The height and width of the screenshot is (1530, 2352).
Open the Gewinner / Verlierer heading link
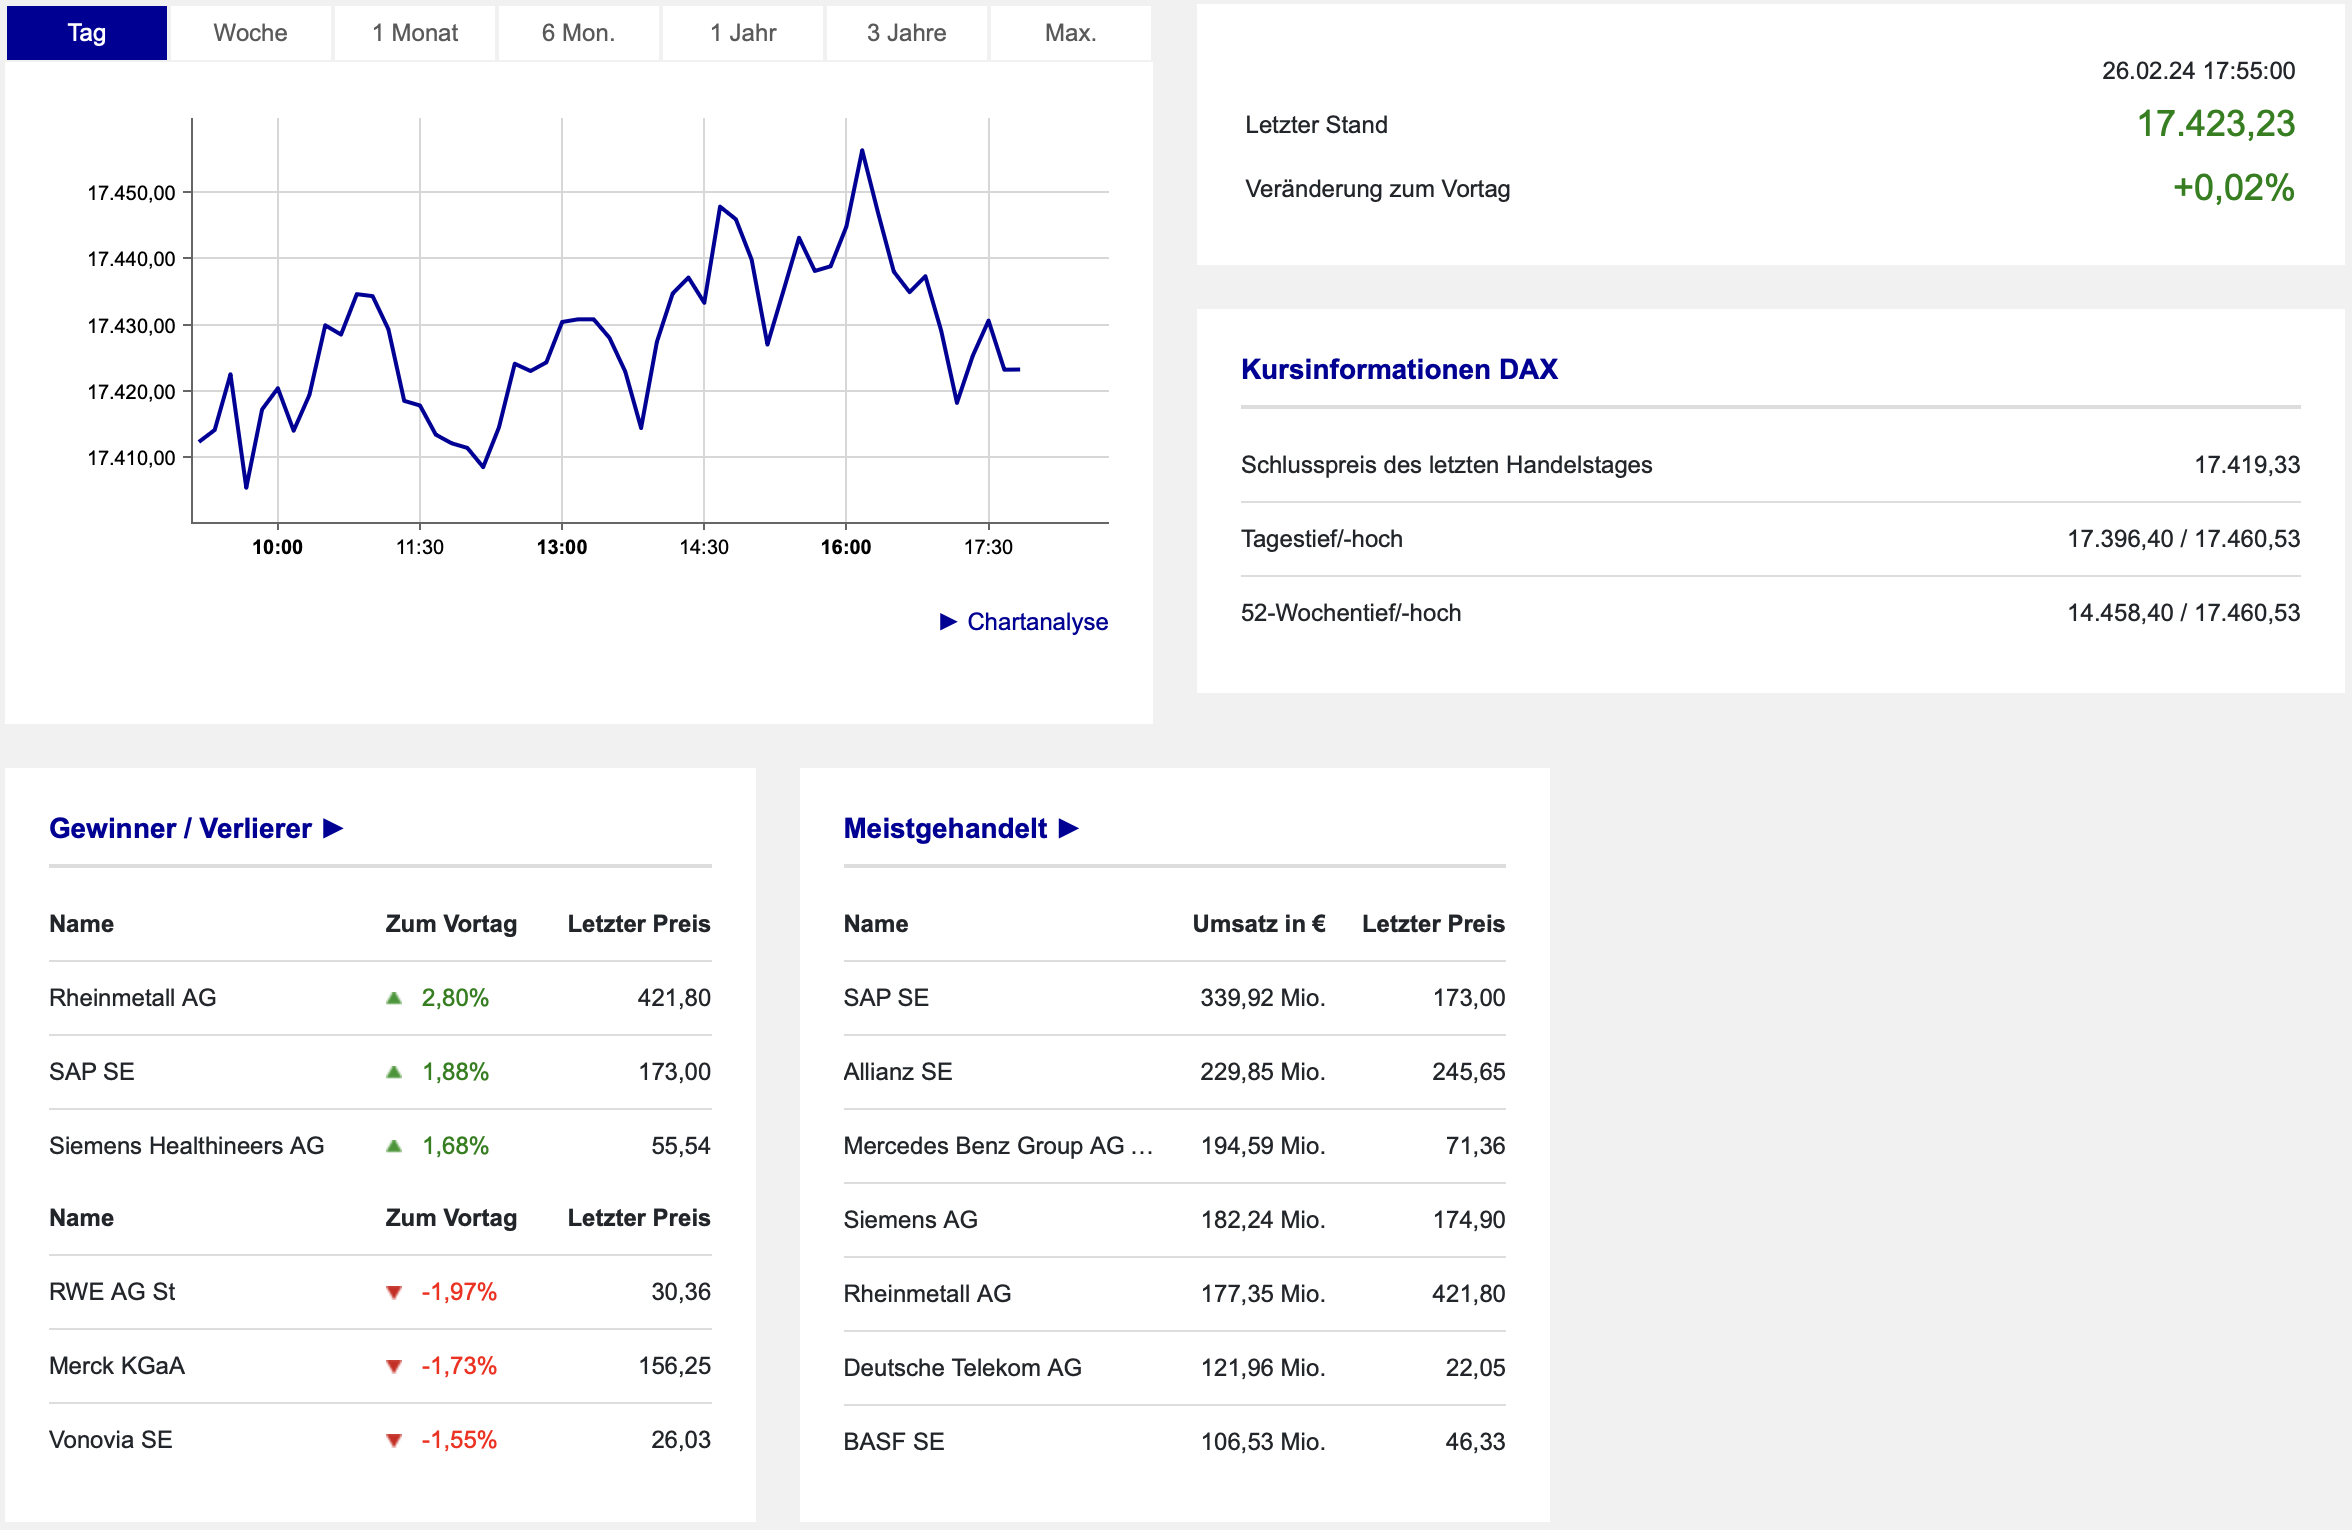click(180, 829)
